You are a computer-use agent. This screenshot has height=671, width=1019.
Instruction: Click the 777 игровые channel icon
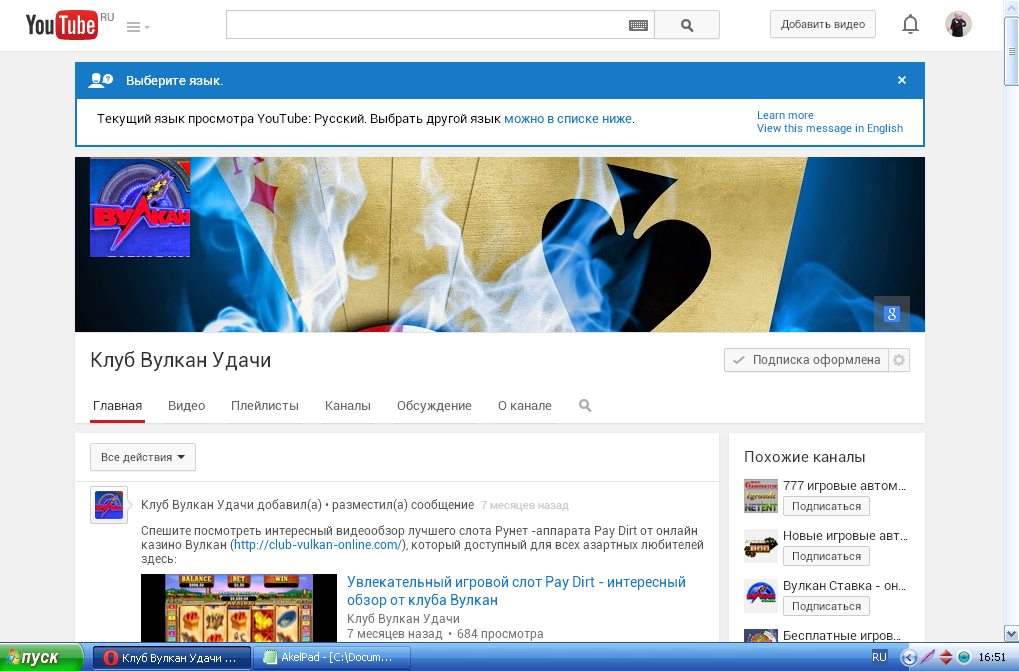(x=761, y=496)
